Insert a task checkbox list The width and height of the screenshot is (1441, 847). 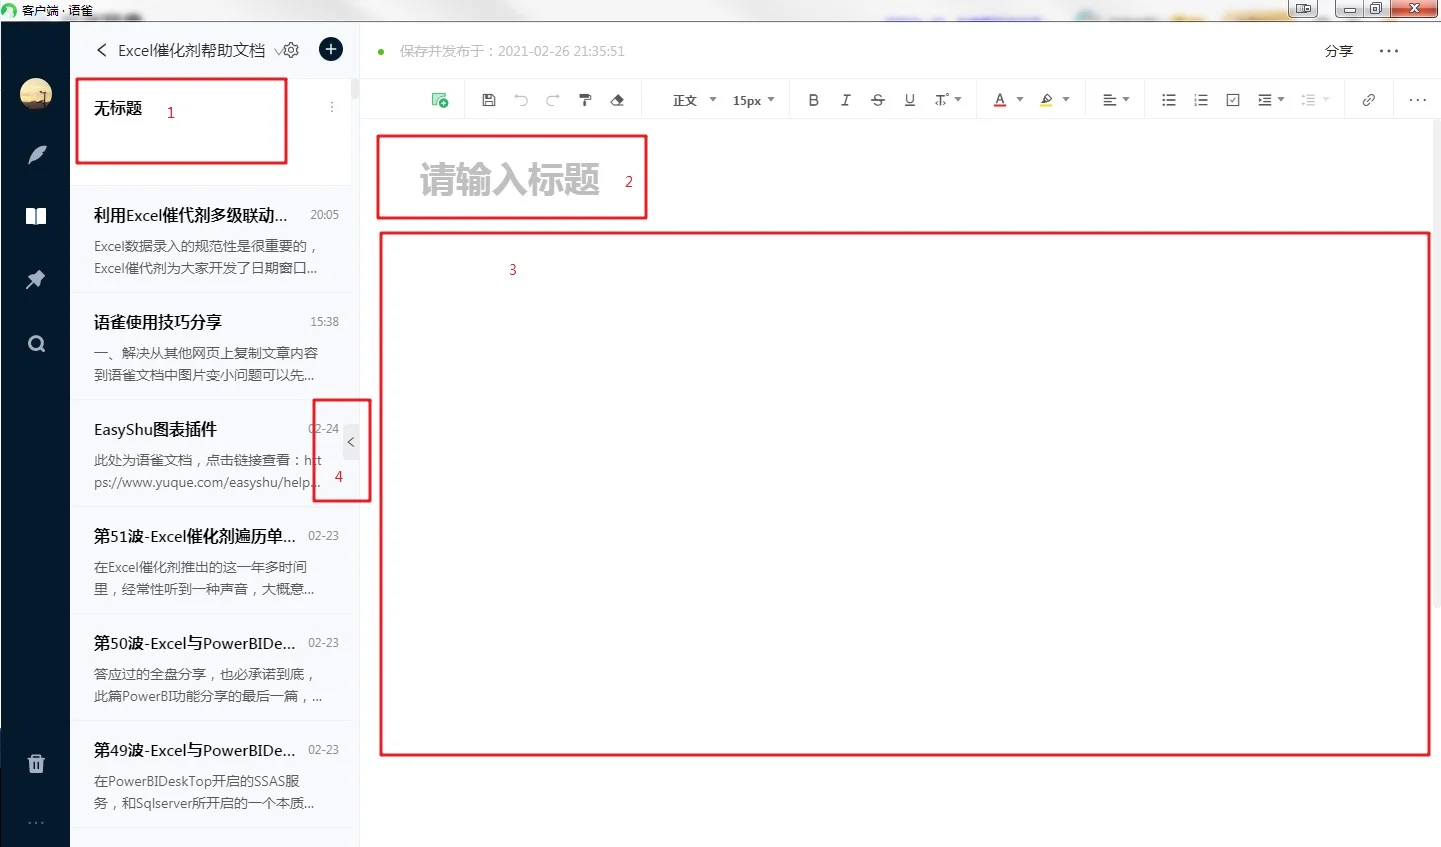pyautogui.click(x=1233, y=100)
